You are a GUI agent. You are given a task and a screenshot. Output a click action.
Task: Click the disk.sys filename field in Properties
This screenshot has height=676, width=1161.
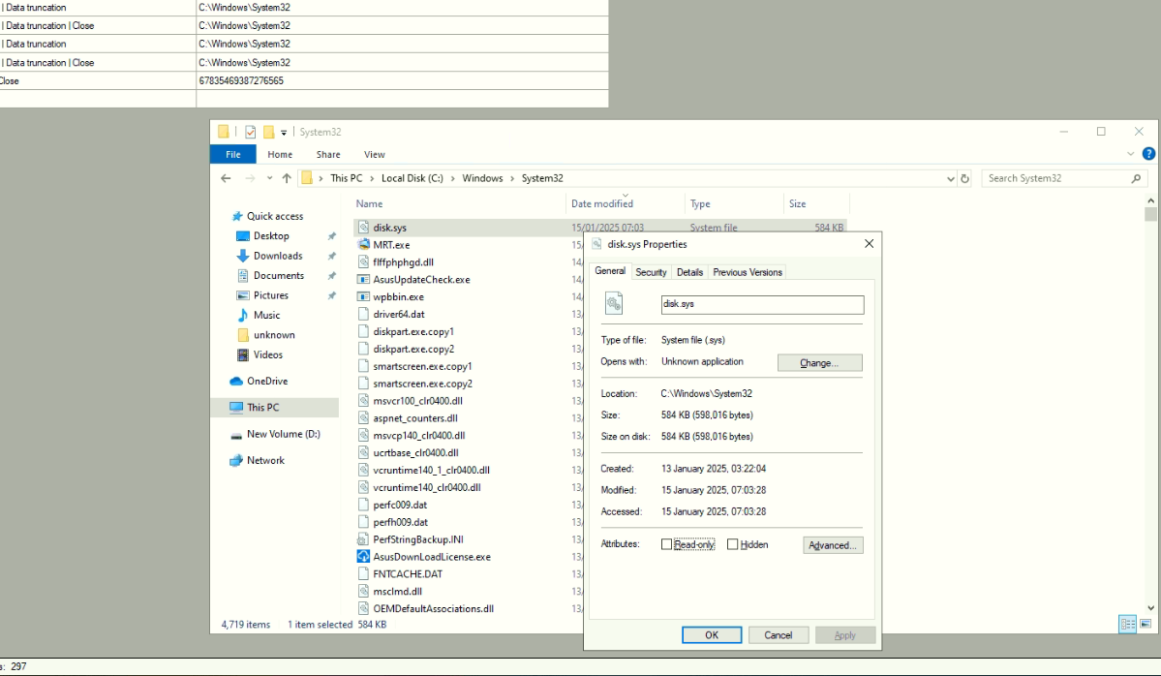762,304
